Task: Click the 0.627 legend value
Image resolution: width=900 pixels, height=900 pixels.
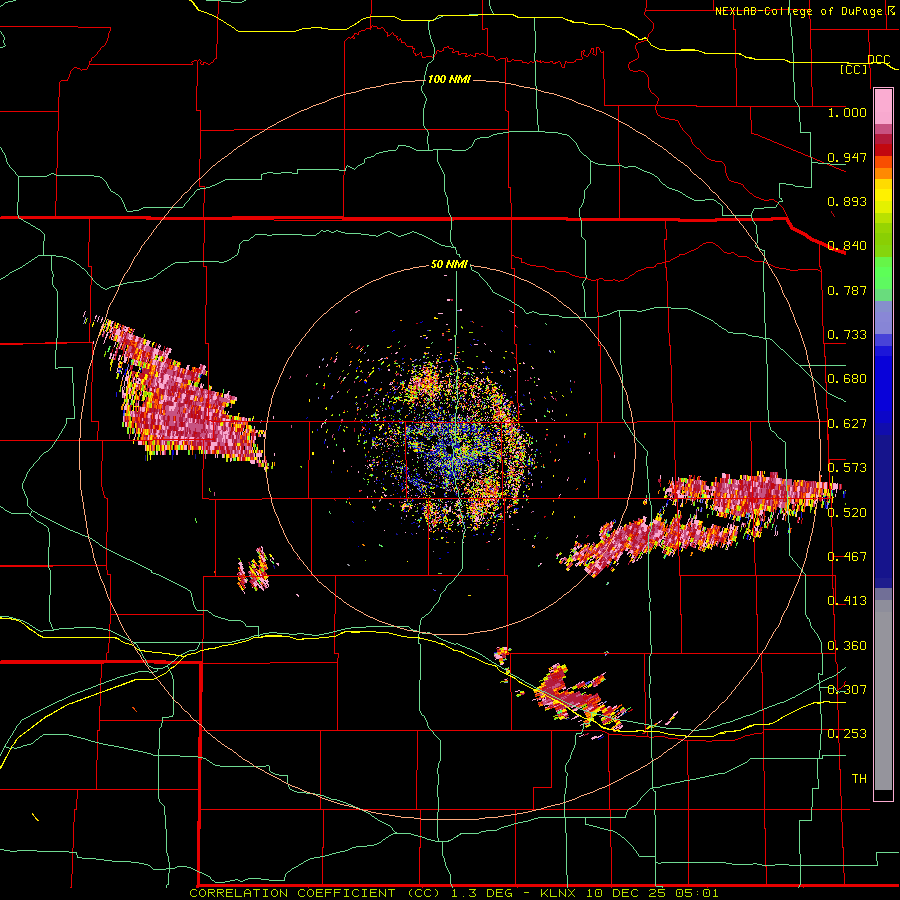Action: coord(847,424)
